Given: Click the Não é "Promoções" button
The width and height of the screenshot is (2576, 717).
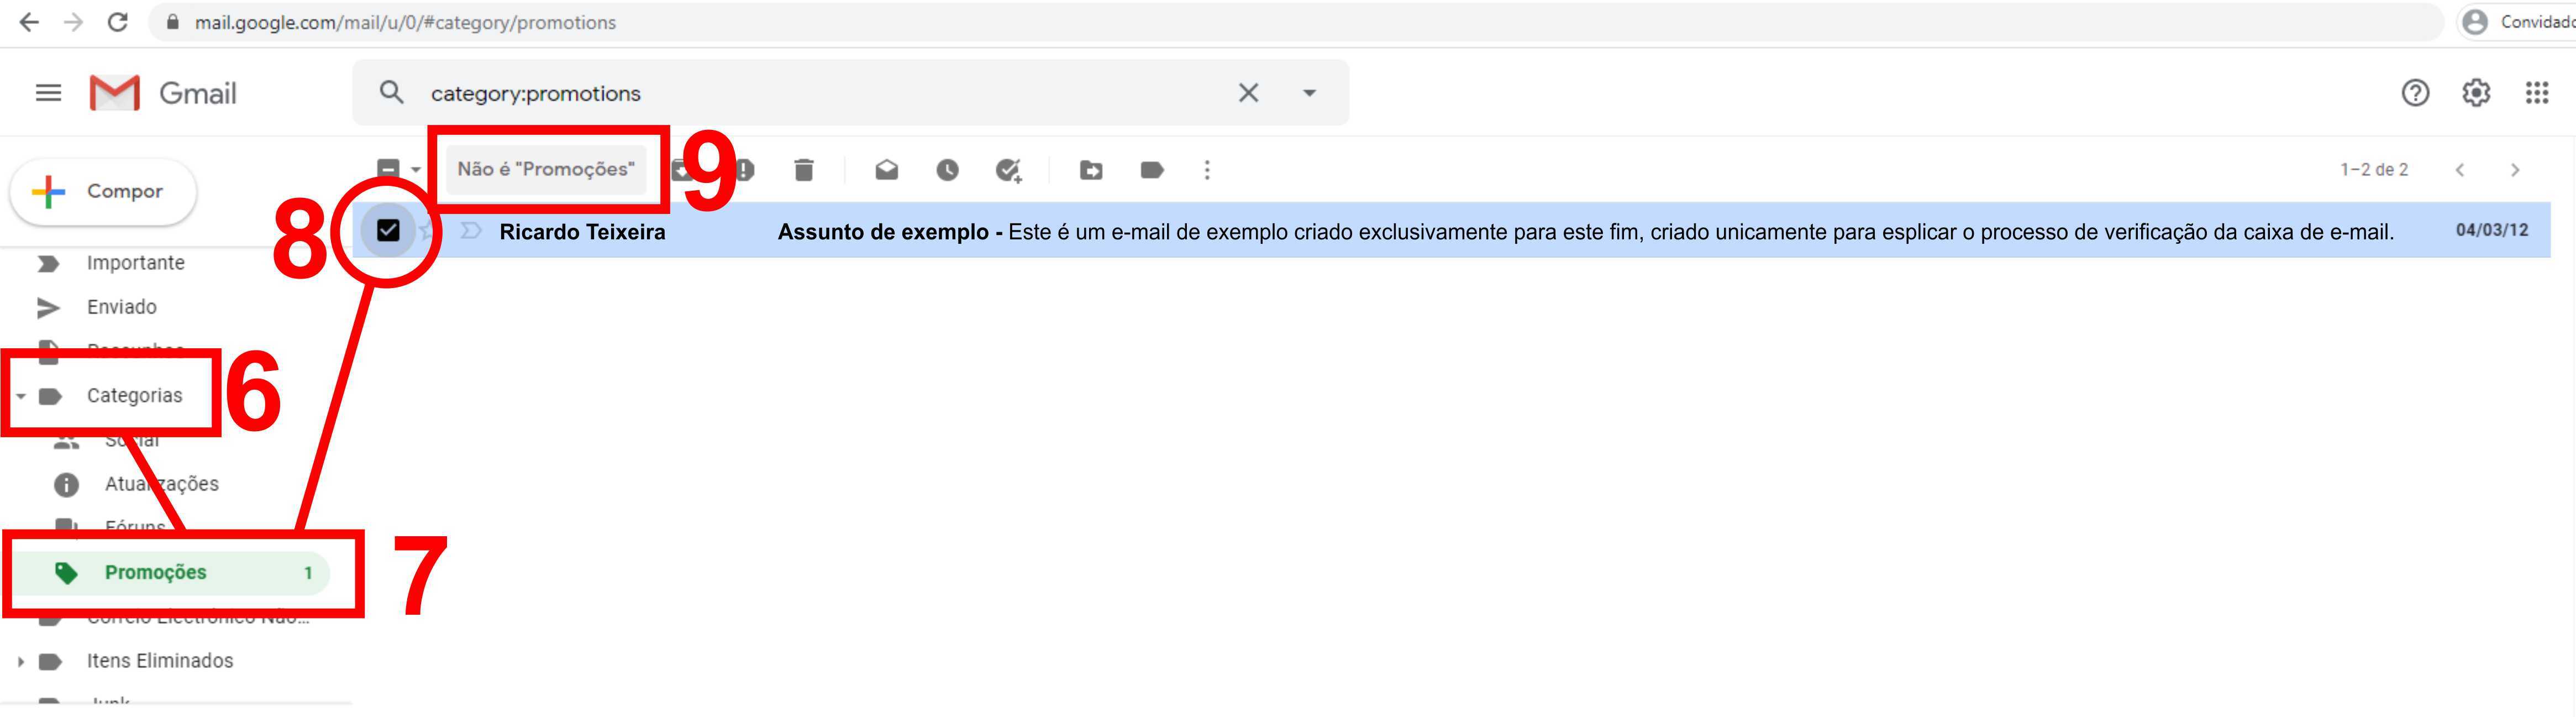Looking at the screenshot, I should point(546,169).
